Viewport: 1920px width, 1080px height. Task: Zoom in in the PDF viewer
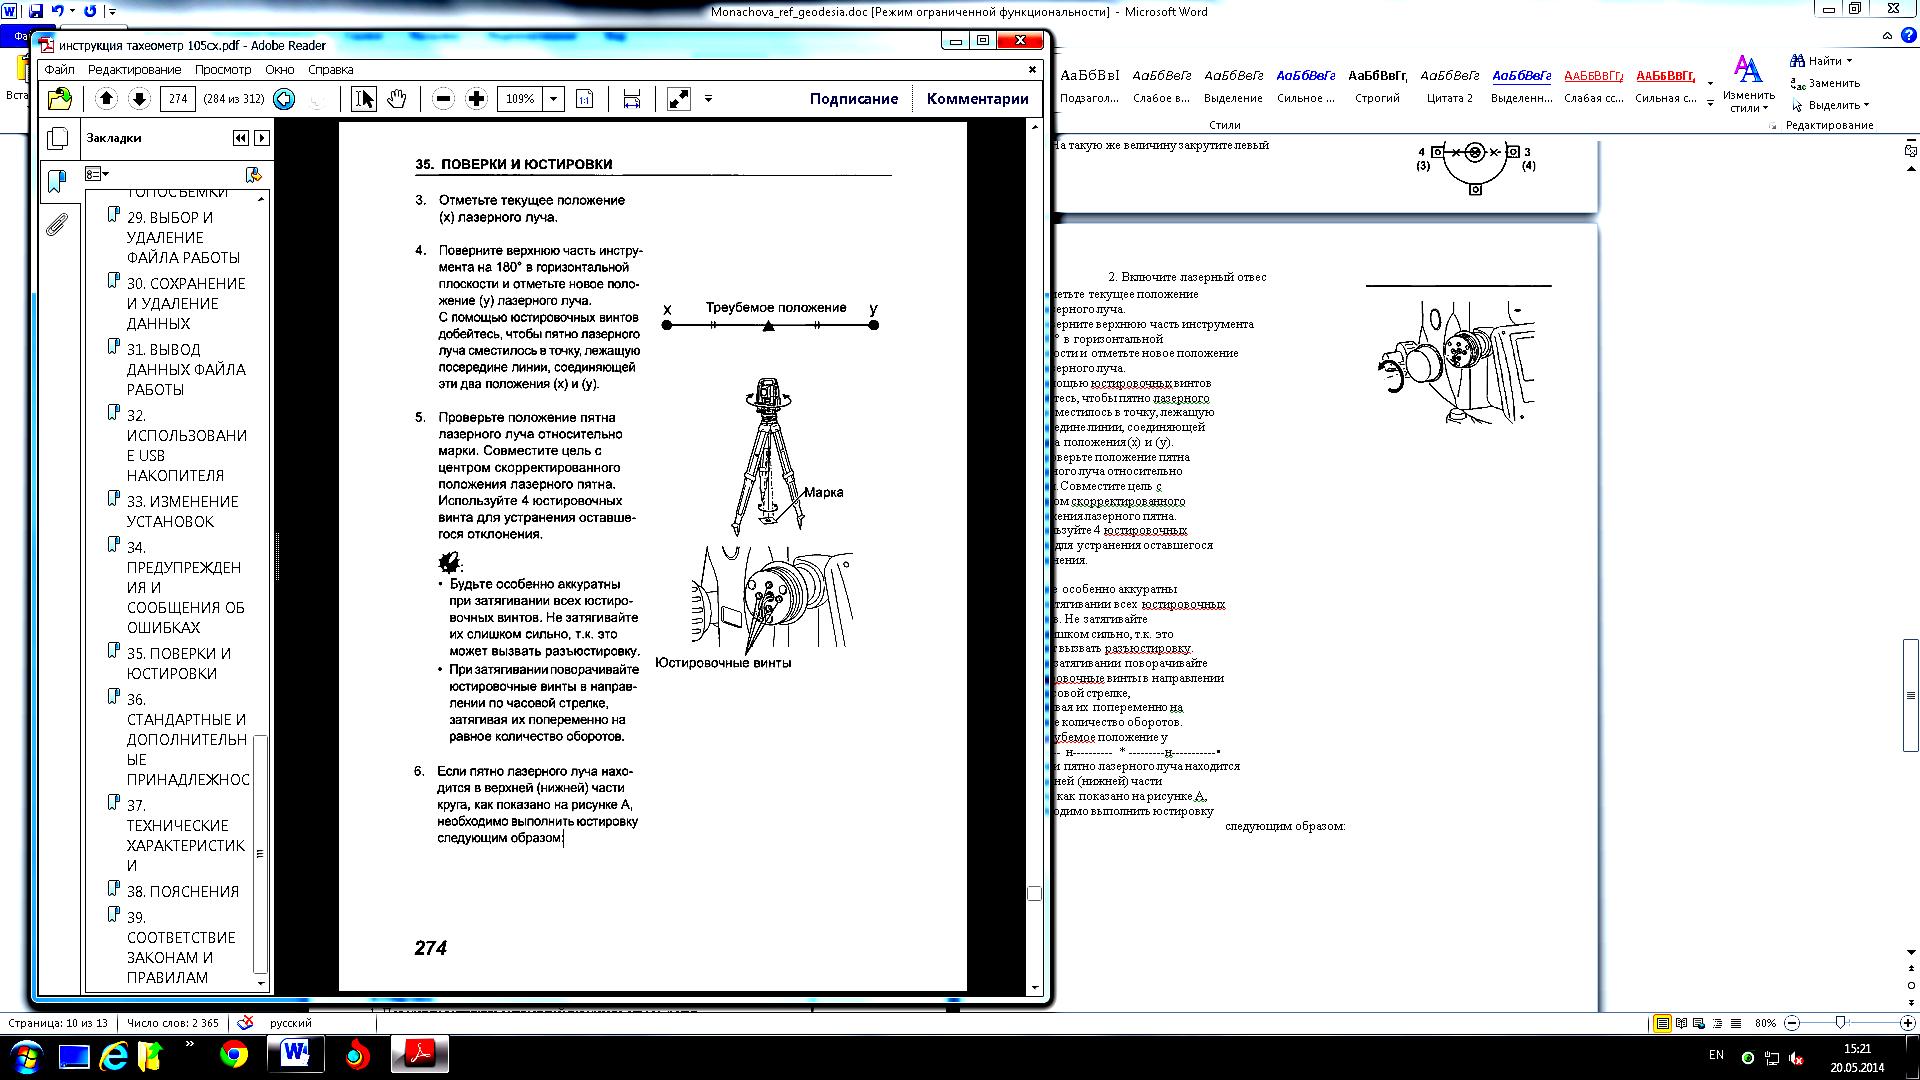[x=476, y=98]
